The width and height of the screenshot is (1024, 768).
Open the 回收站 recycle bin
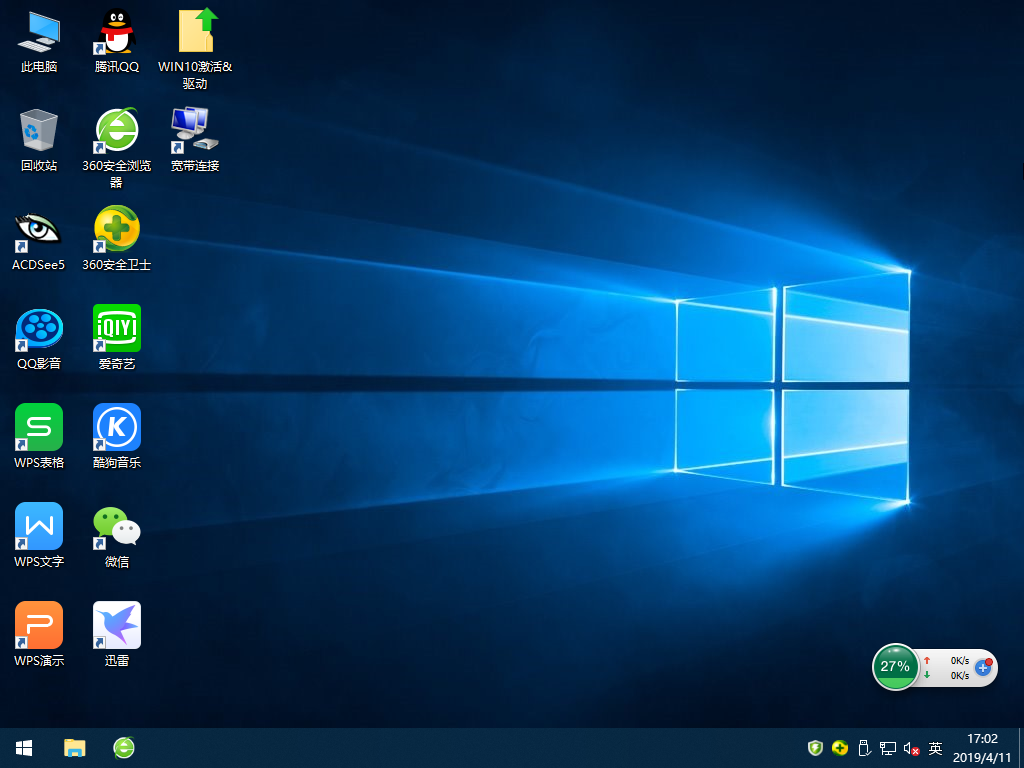point(38,131)
